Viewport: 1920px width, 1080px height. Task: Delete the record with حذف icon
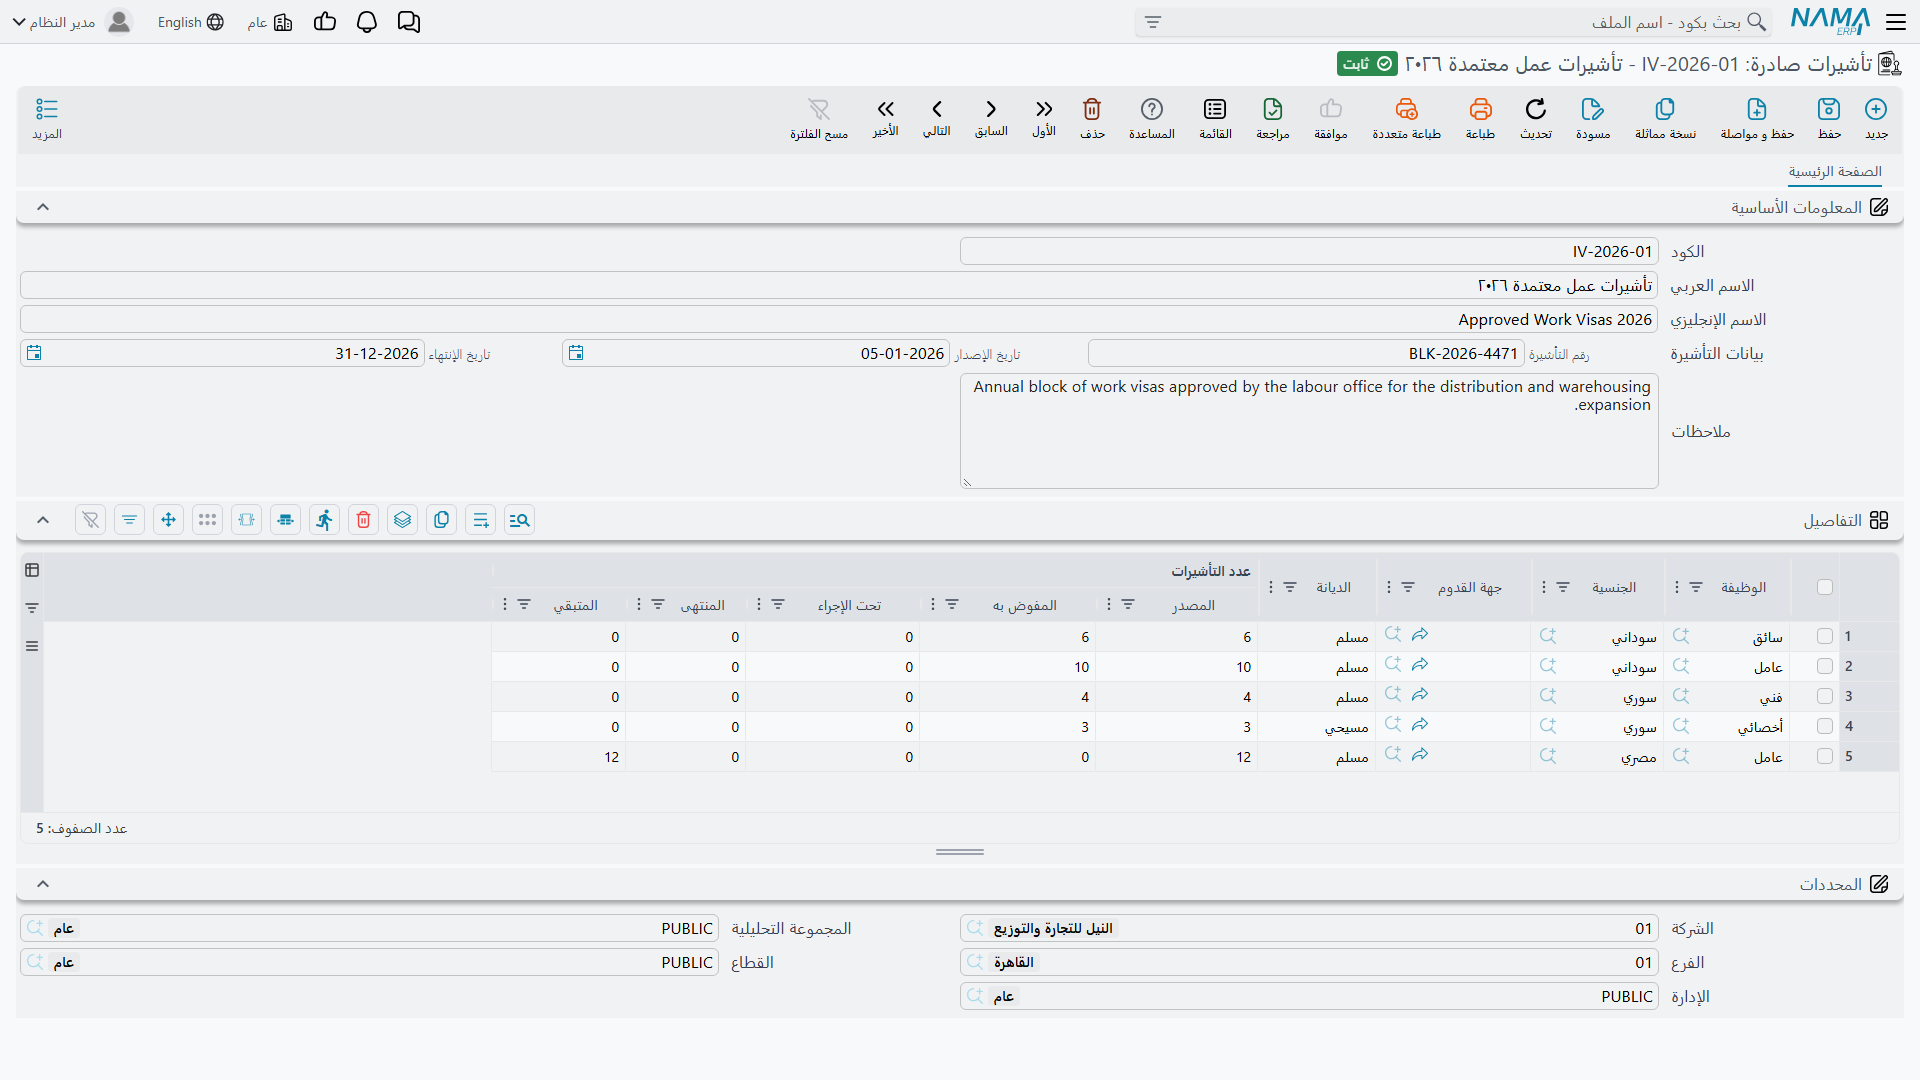click(x=1092, y=109)
